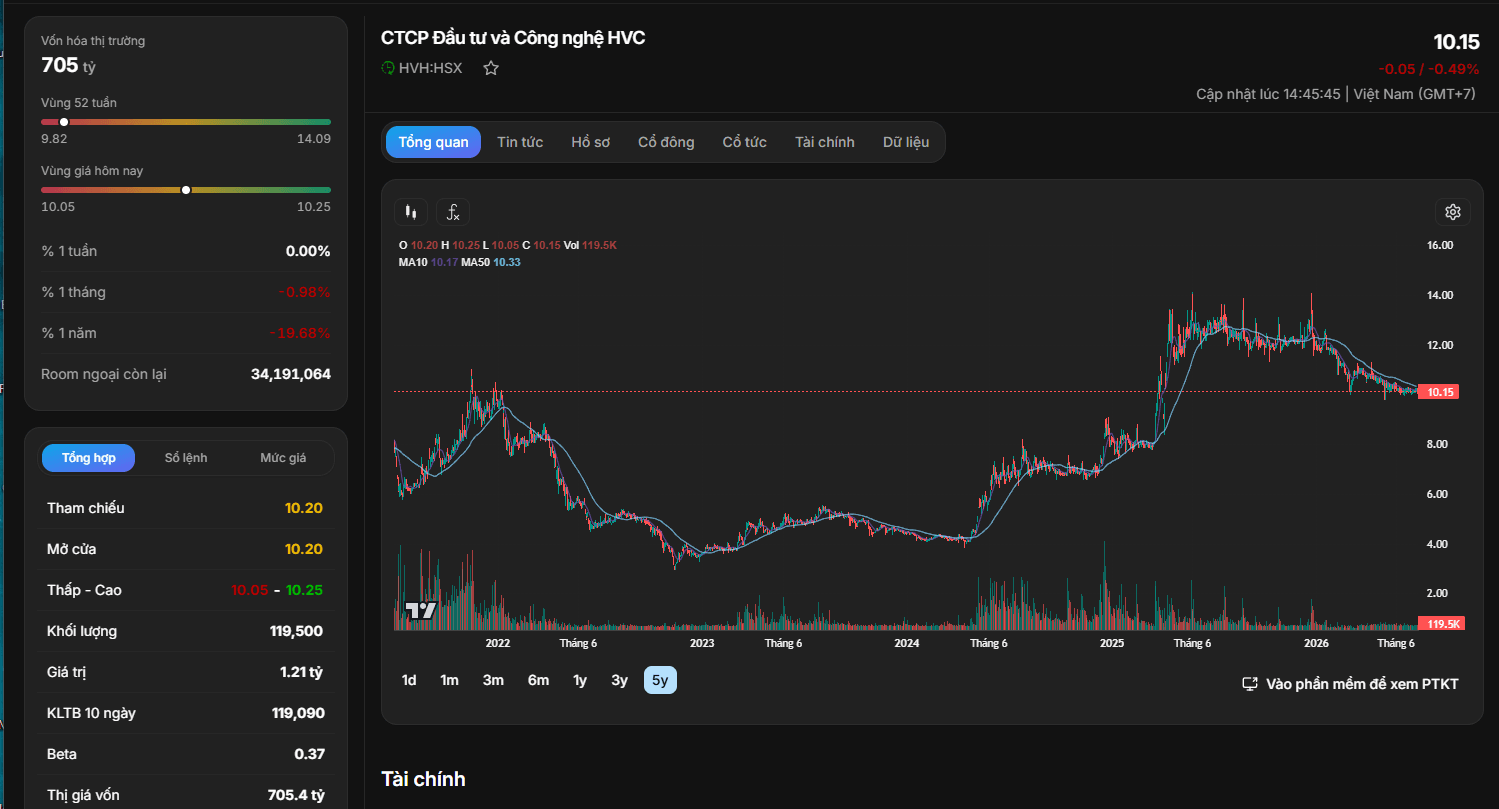Image resolution: width=1499 pixels, height=809 pixels.
Task: Switch to the Tin tức tab
Action: pos(520,142)
